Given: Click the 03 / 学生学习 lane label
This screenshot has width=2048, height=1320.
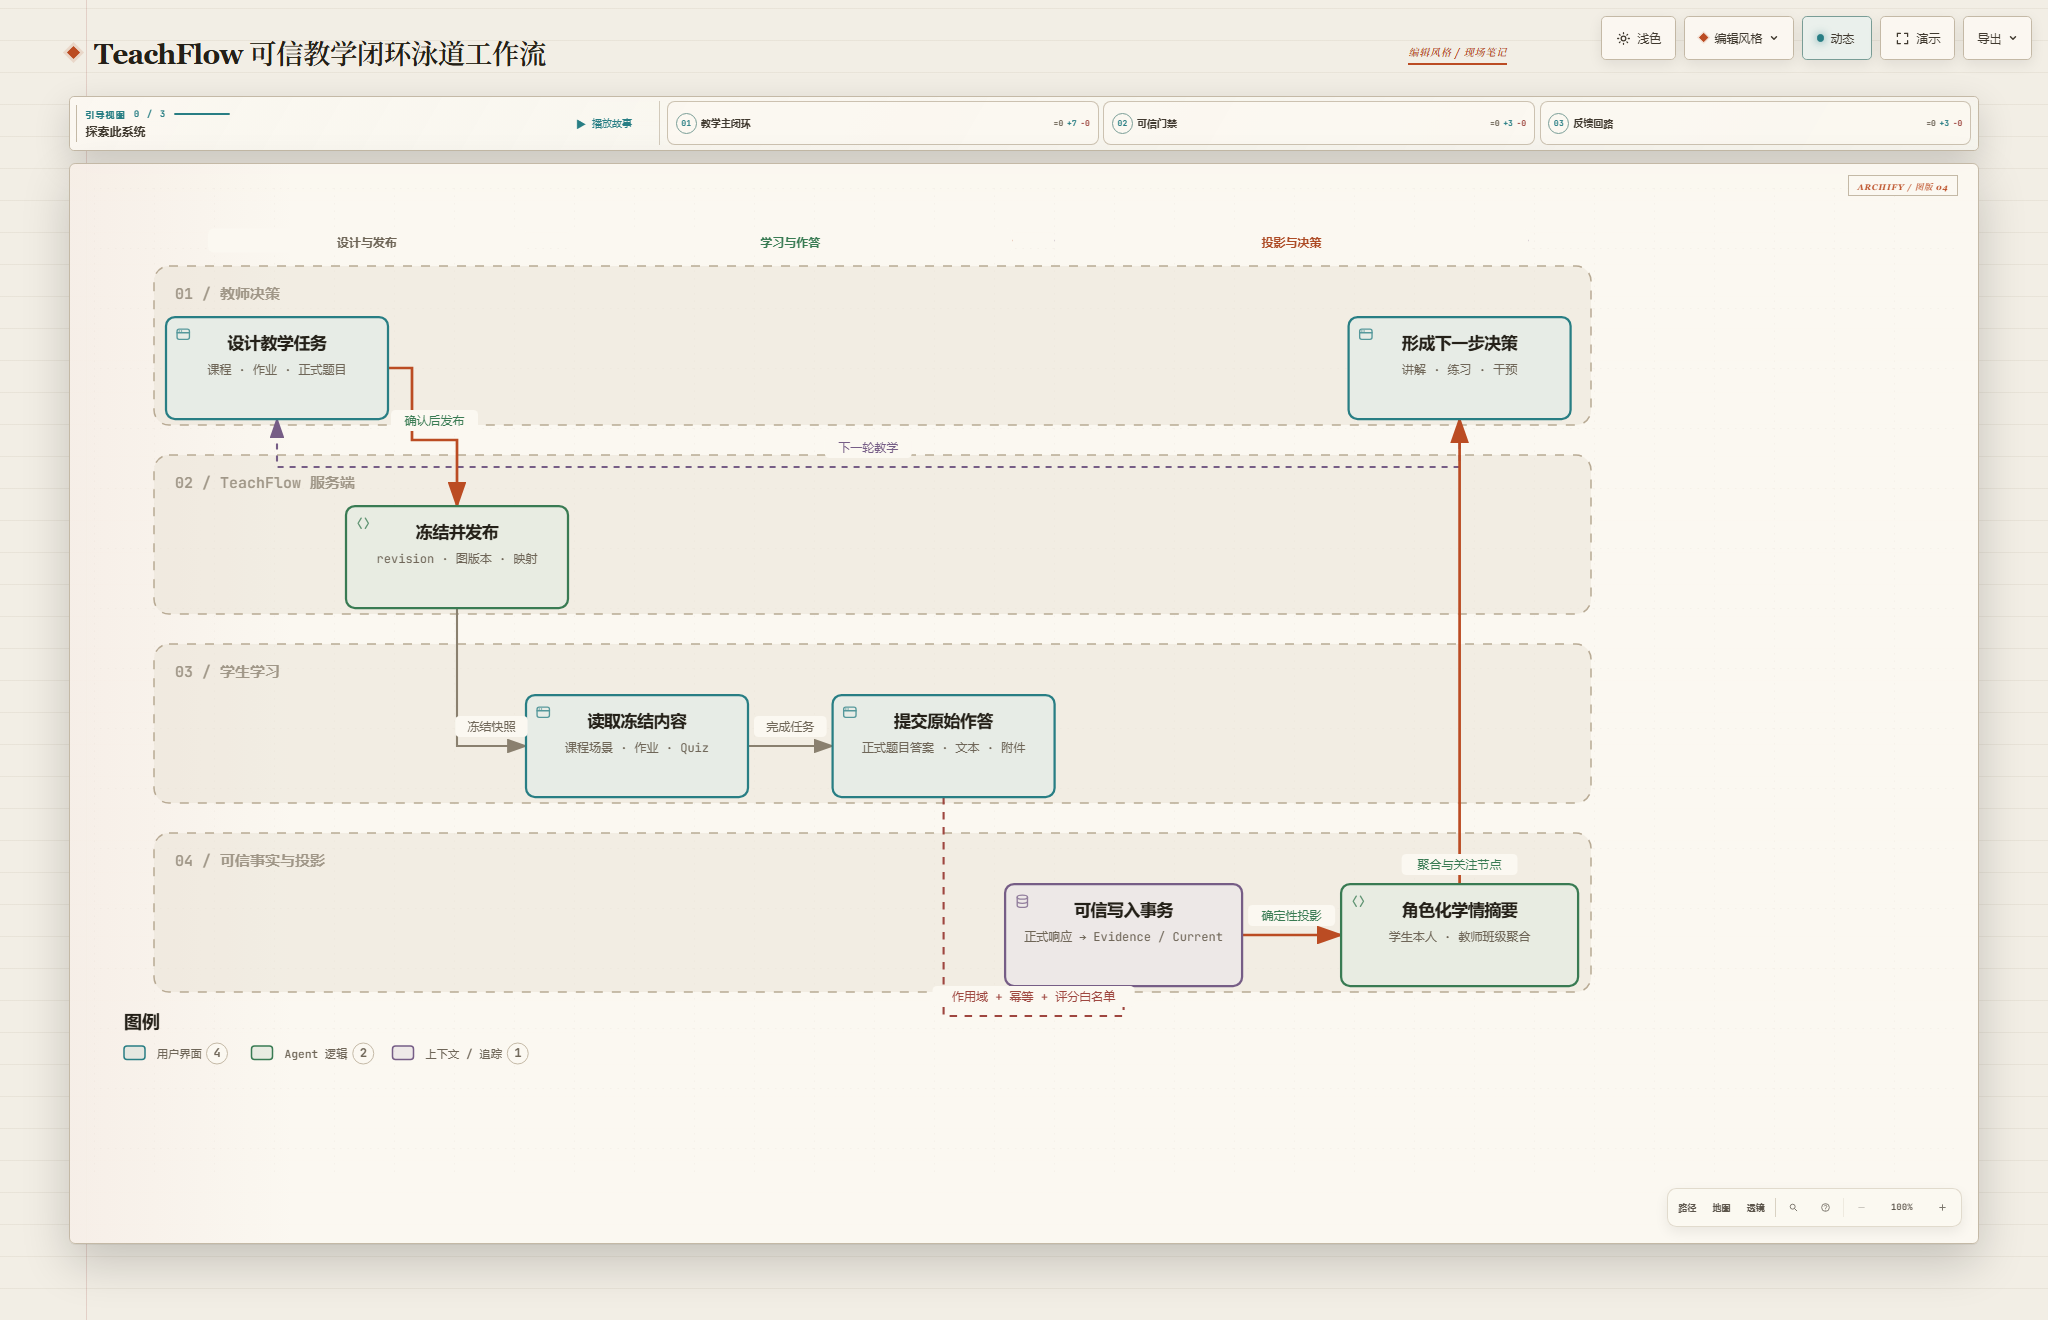Looking at the screenshot, I should point(227,672).
